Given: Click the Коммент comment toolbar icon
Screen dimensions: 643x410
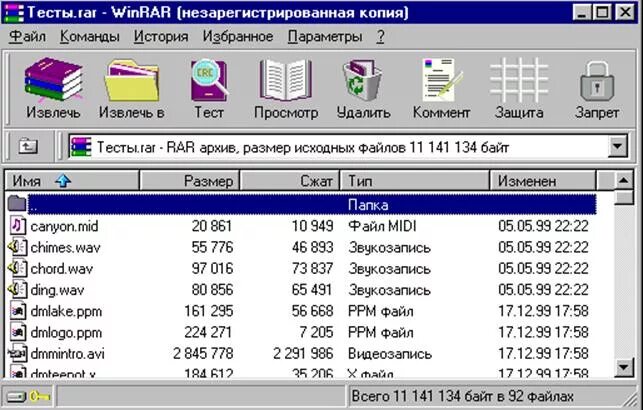Looking at the screenshot, I should tap(441, 80).
